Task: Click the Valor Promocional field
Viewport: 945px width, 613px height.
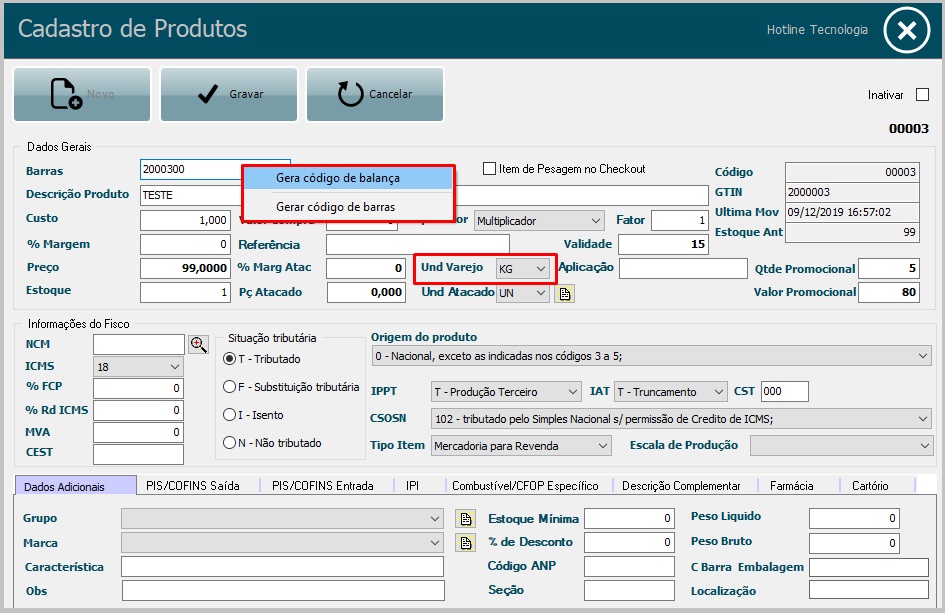Action: click(x=889, y=292)
